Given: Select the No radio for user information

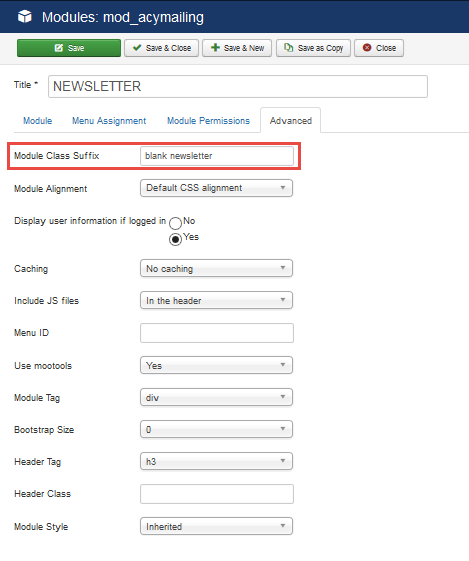Looking at the screenshot, I should pyautogui.click(x=175, y=223).
